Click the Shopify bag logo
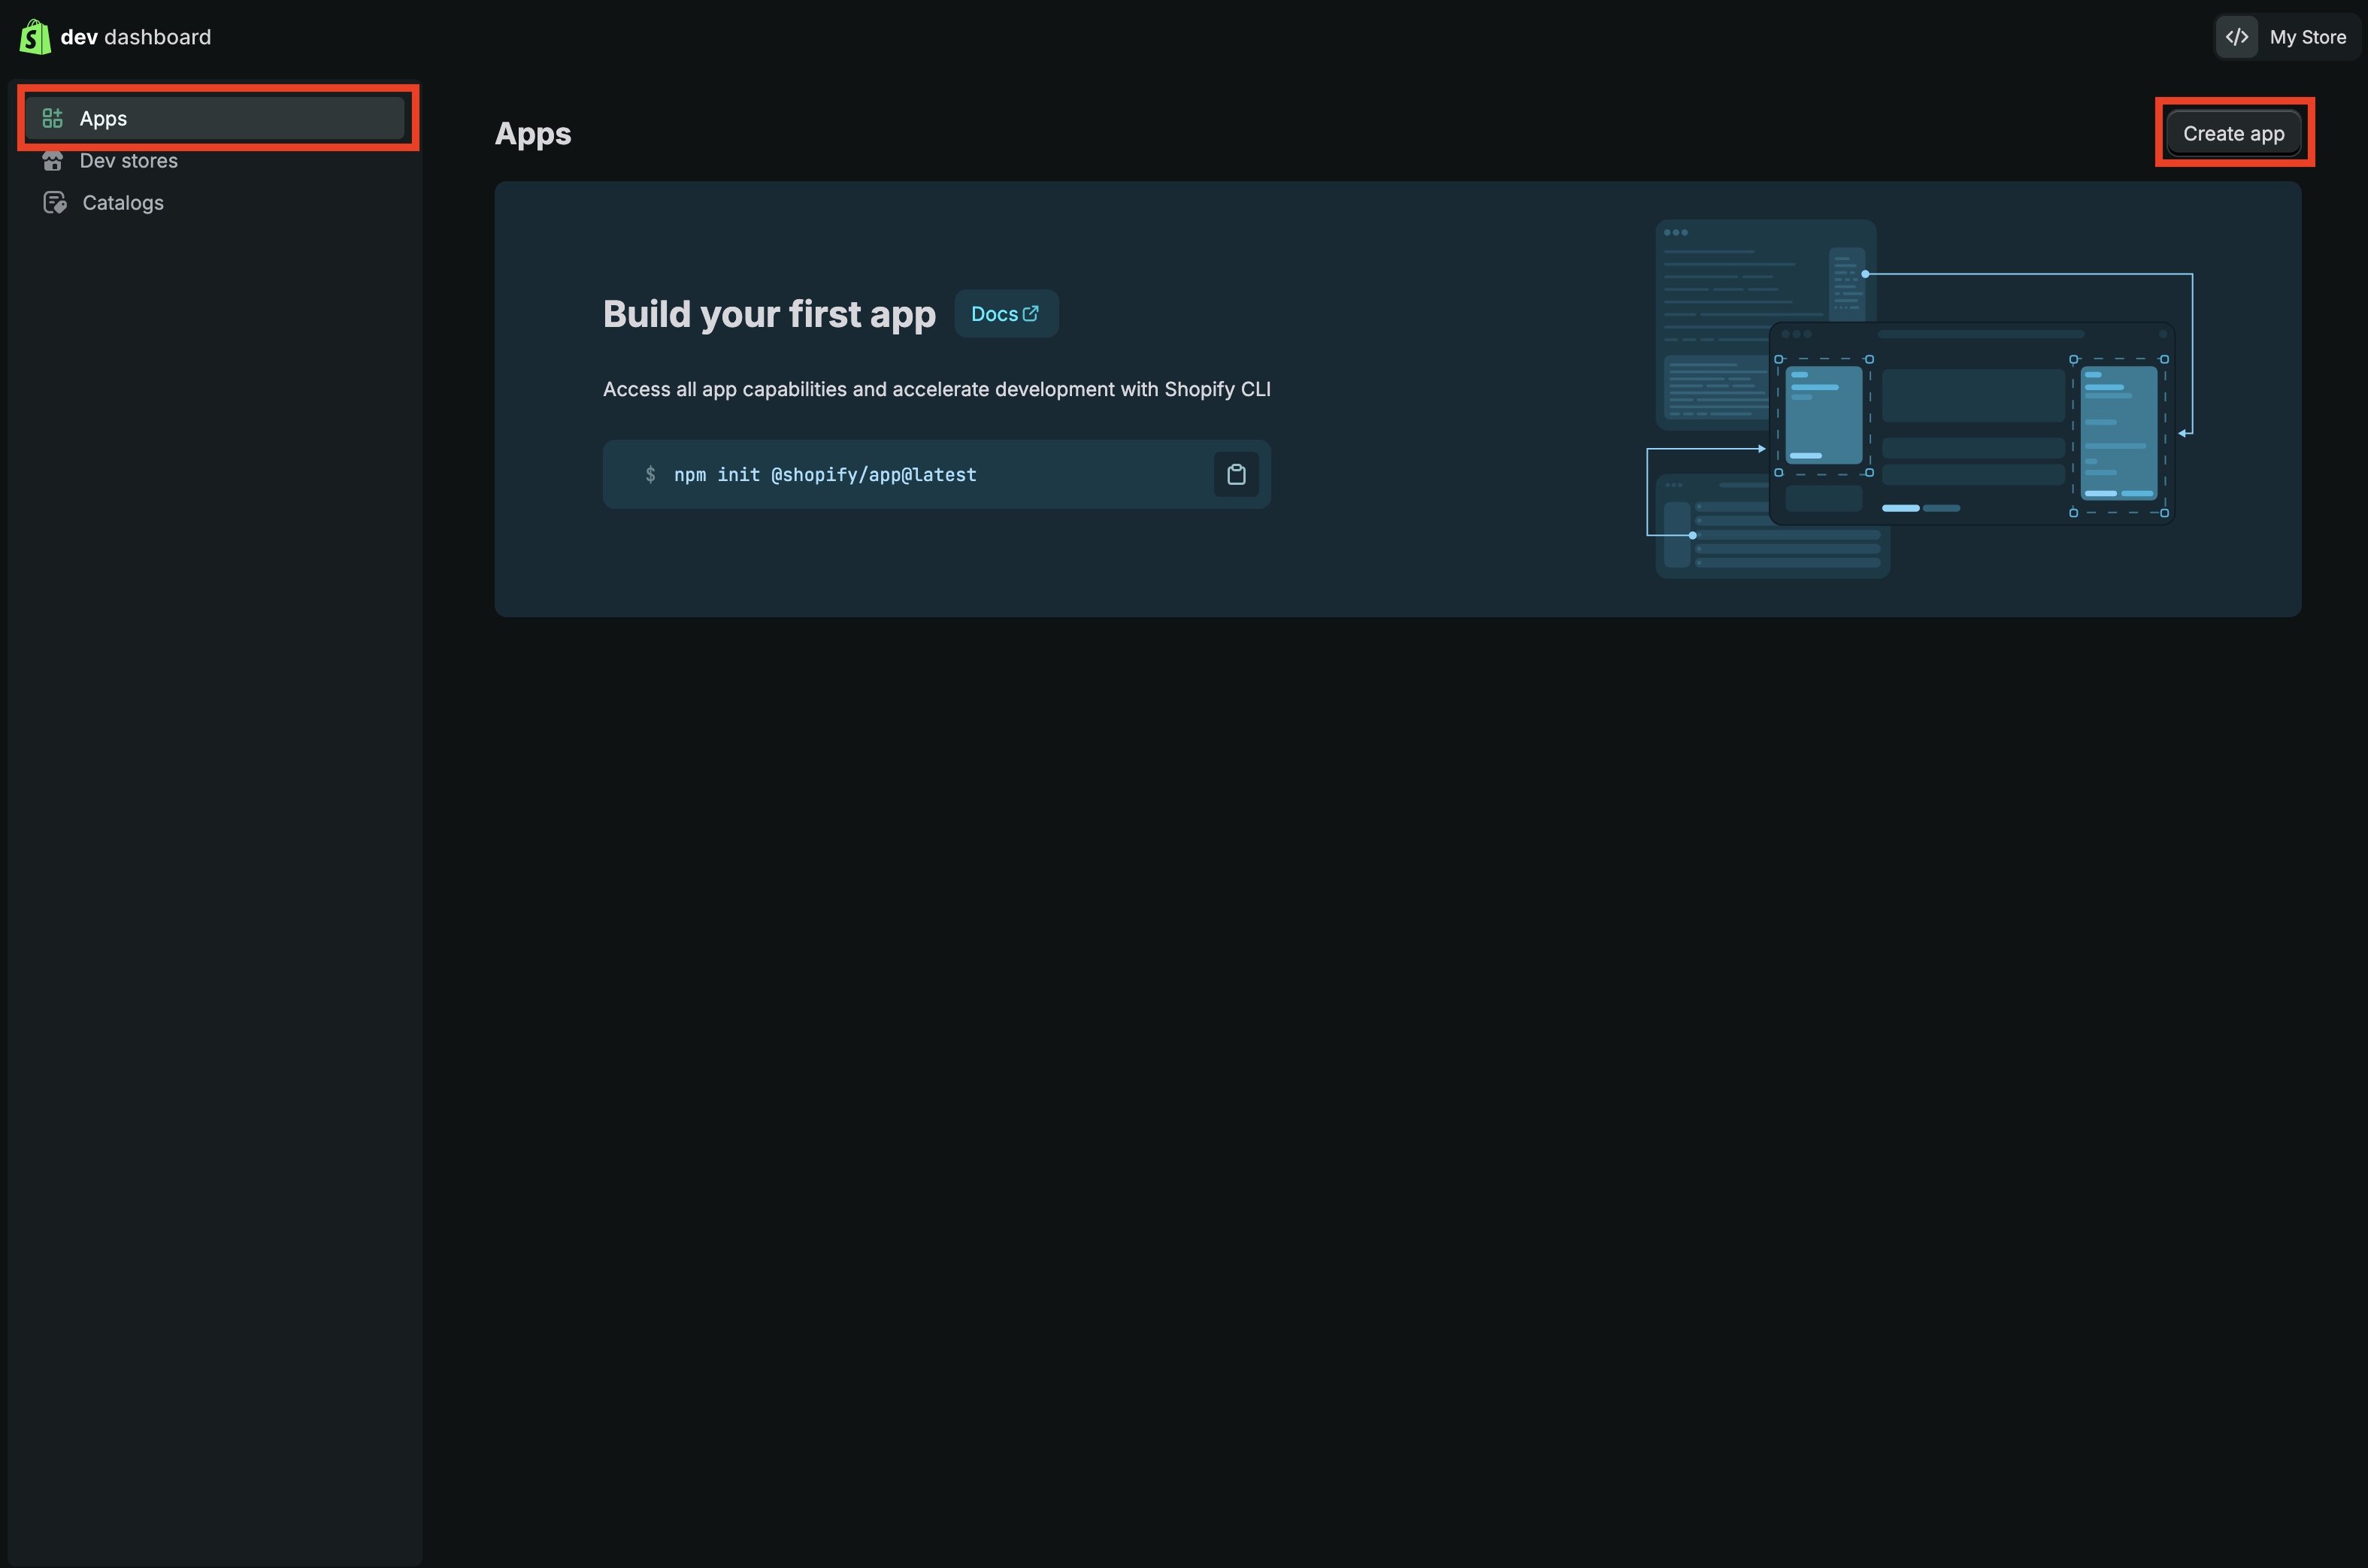This screenshot has height=1568, width=2368. (x=34, y=36)
